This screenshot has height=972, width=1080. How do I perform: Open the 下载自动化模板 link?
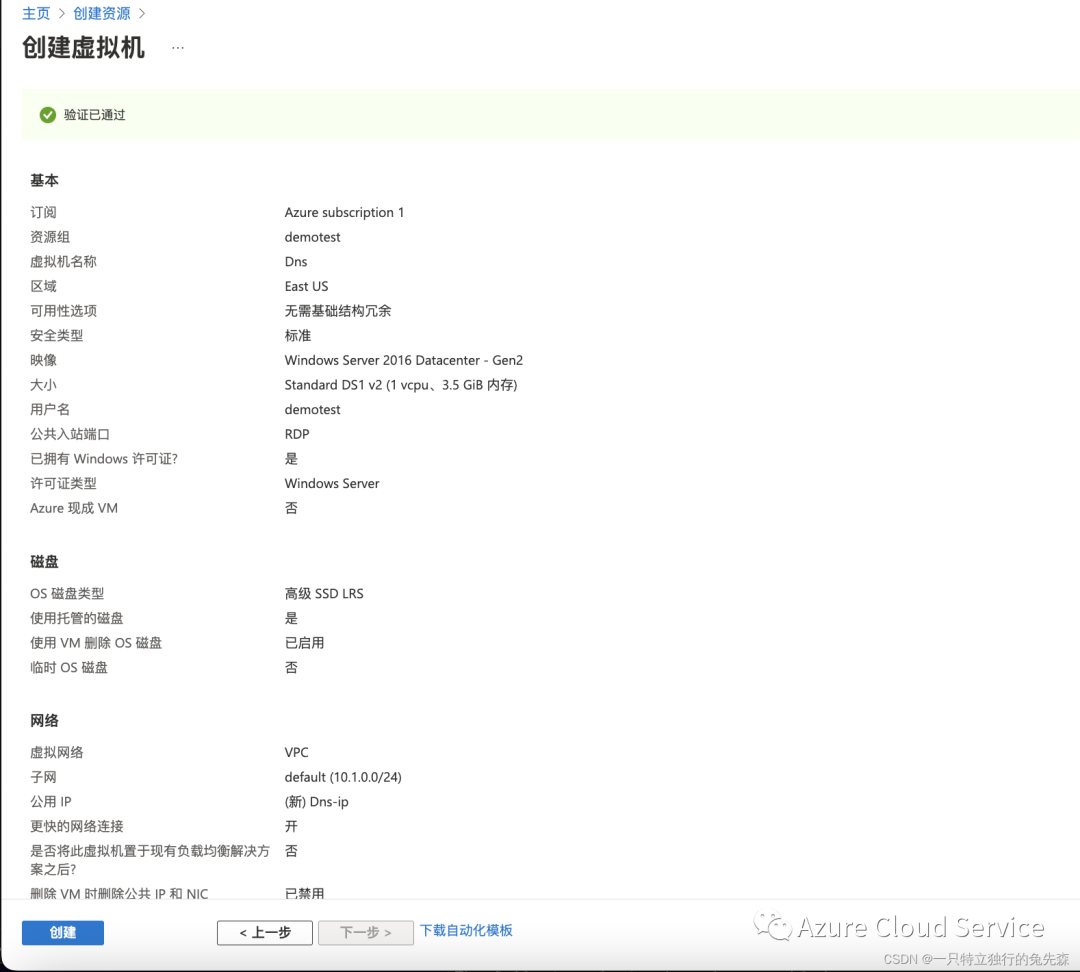(466, 930)
